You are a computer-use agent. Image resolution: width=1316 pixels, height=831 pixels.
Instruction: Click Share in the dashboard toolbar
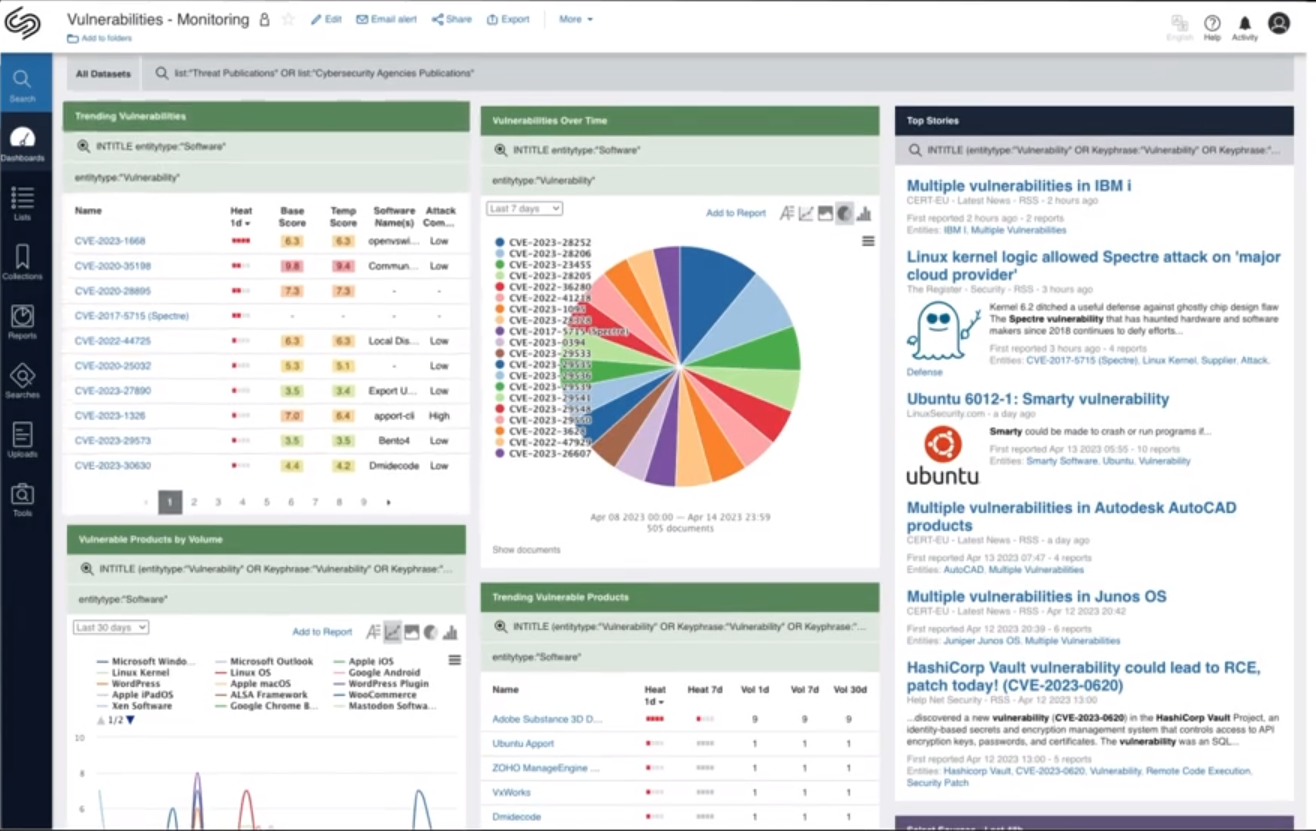tap(452, 19)
